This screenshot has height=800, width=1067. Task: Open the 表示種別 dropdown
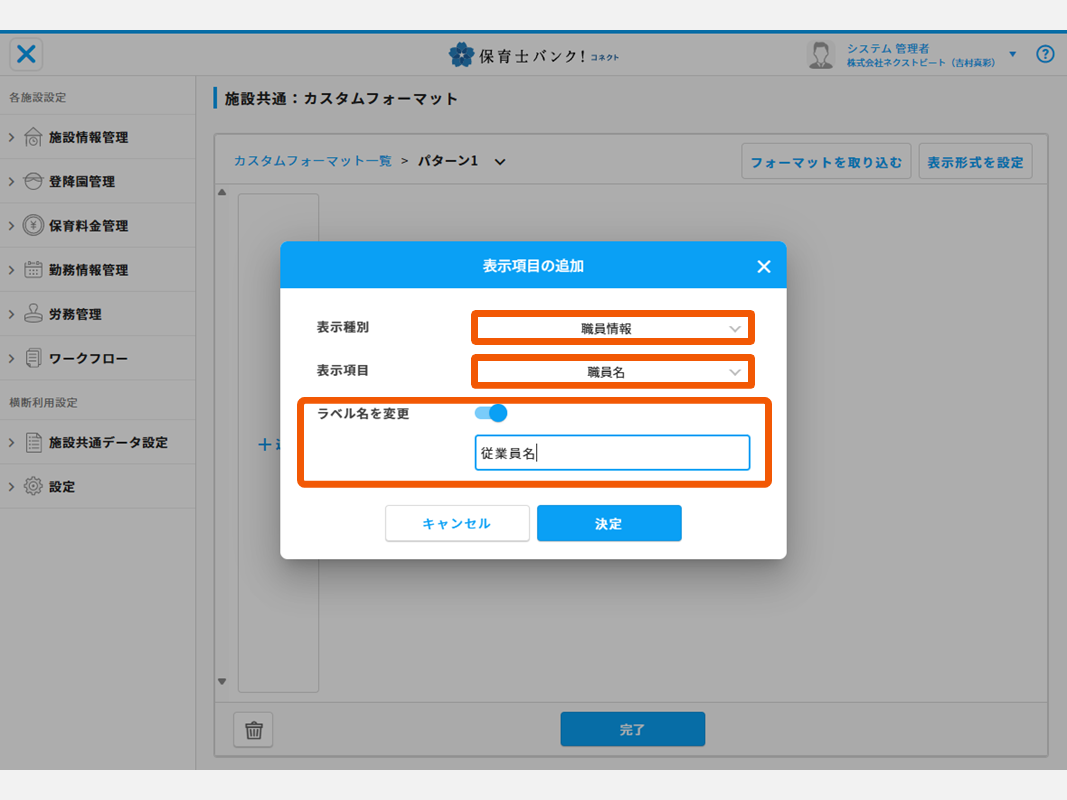[612, 328]
